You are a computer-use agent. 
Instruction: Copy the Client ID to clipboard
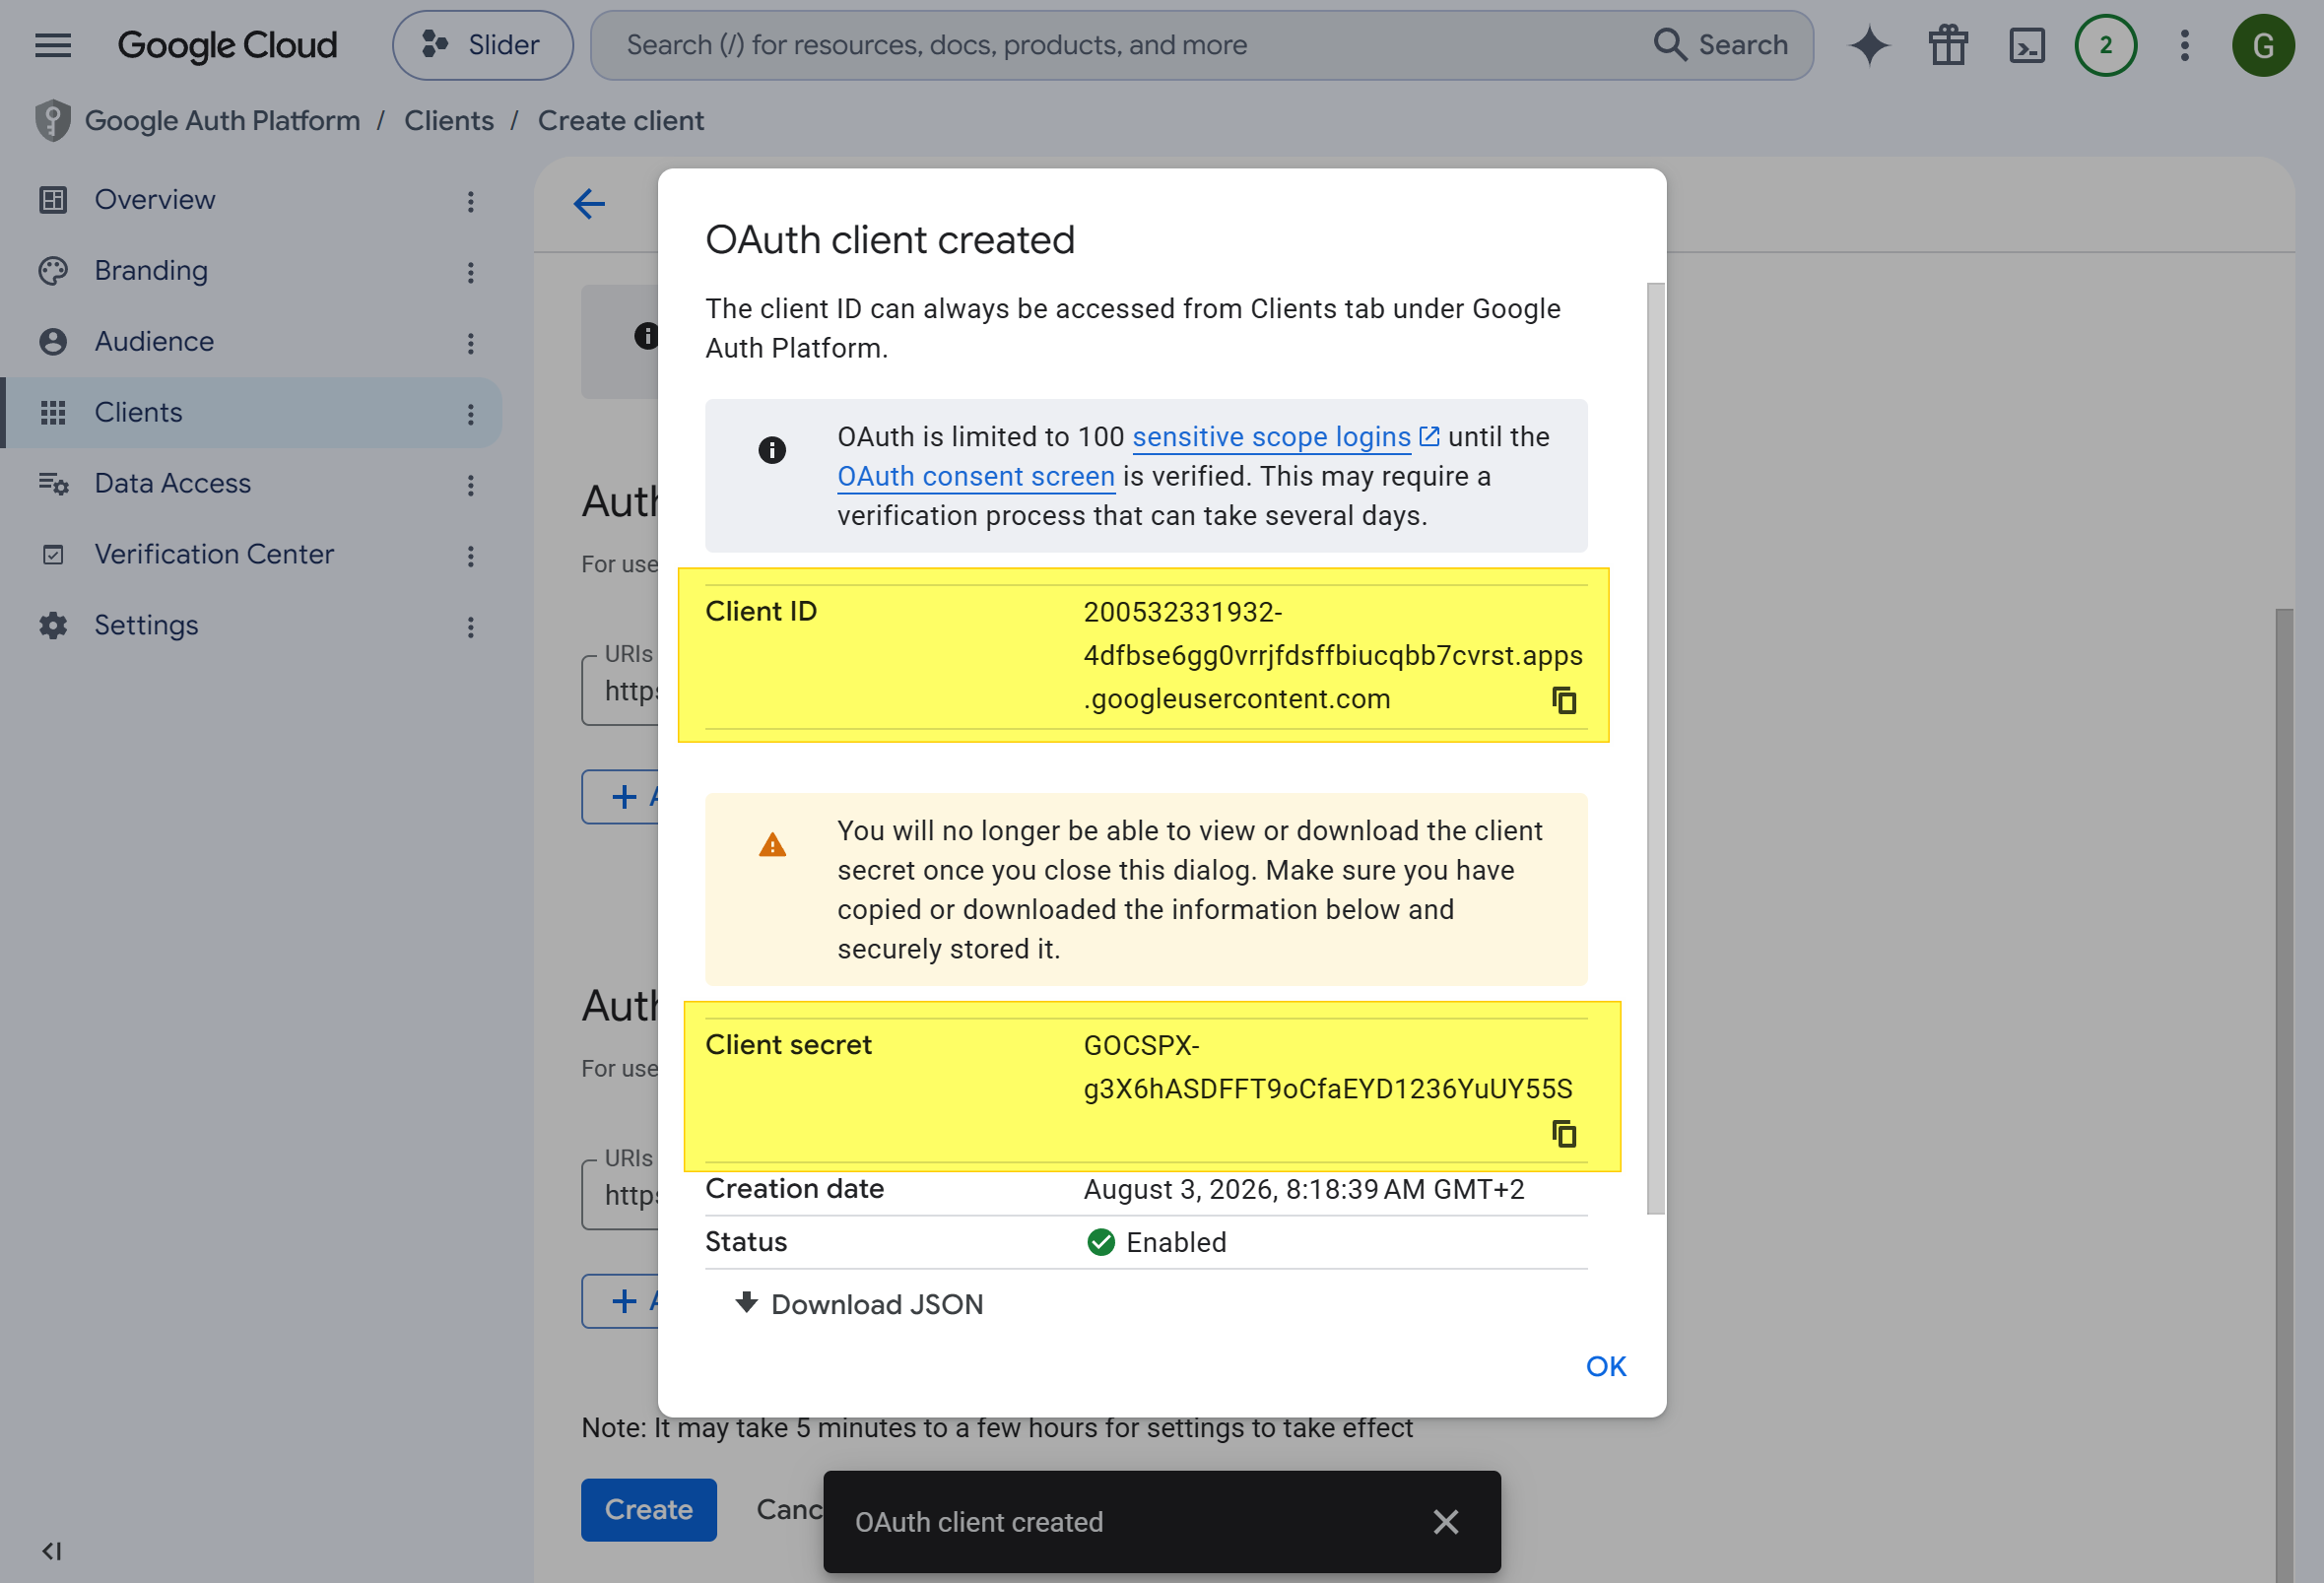[1564, 700]
